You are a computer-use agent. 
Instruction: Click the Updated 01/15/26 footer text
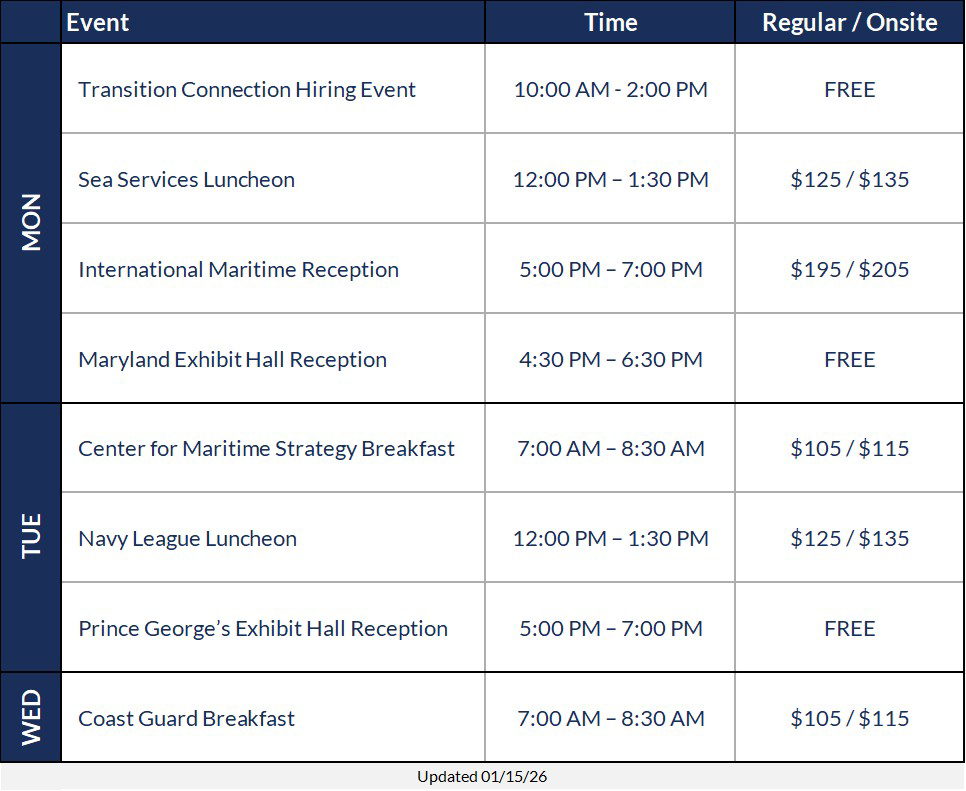click(482, 777)
